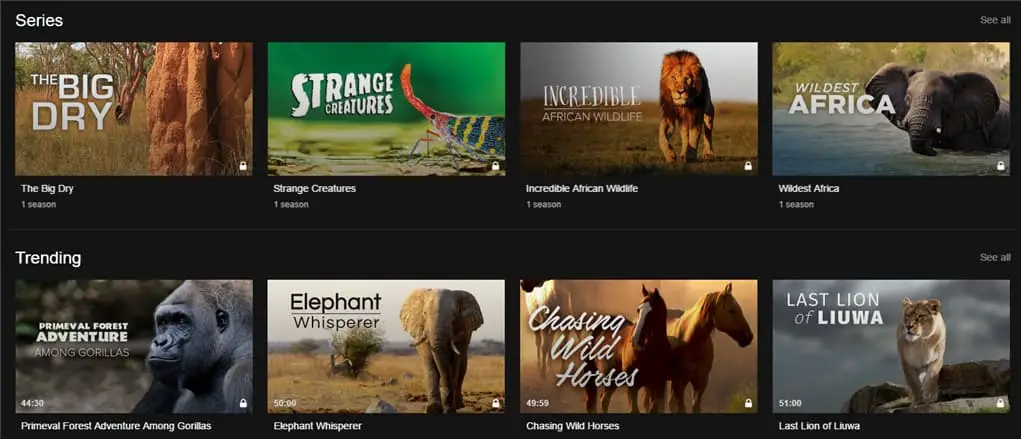The width and height of the screenshot is (1021, 439).
Task: Click lock icon on Primeval Forest Adventure thumbnail
Action: pos(243,403)
